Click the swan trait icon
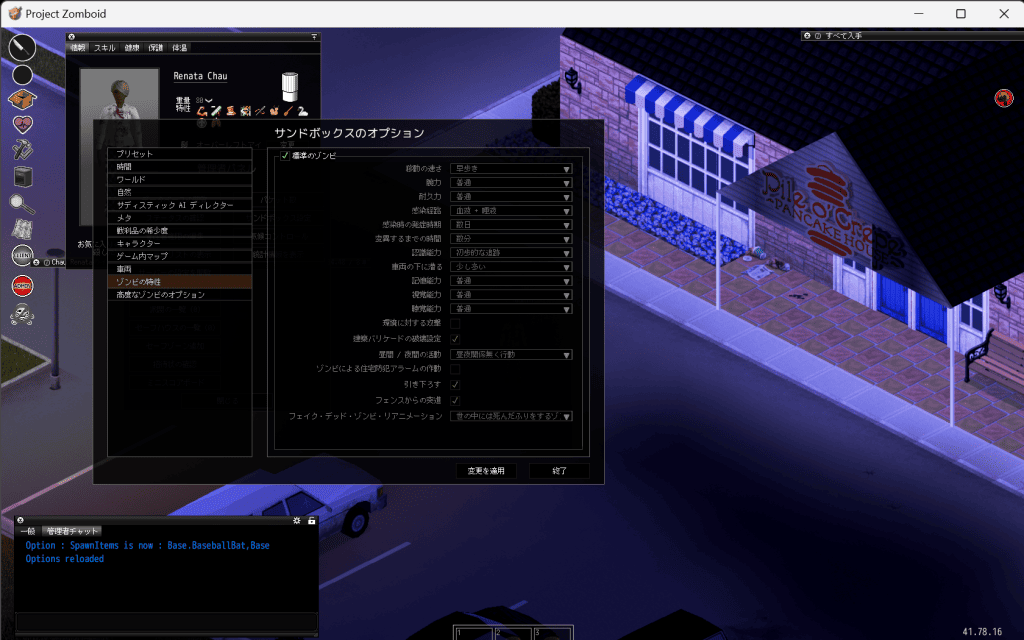The image size is (1024, 640). click(x=302, y=111)
